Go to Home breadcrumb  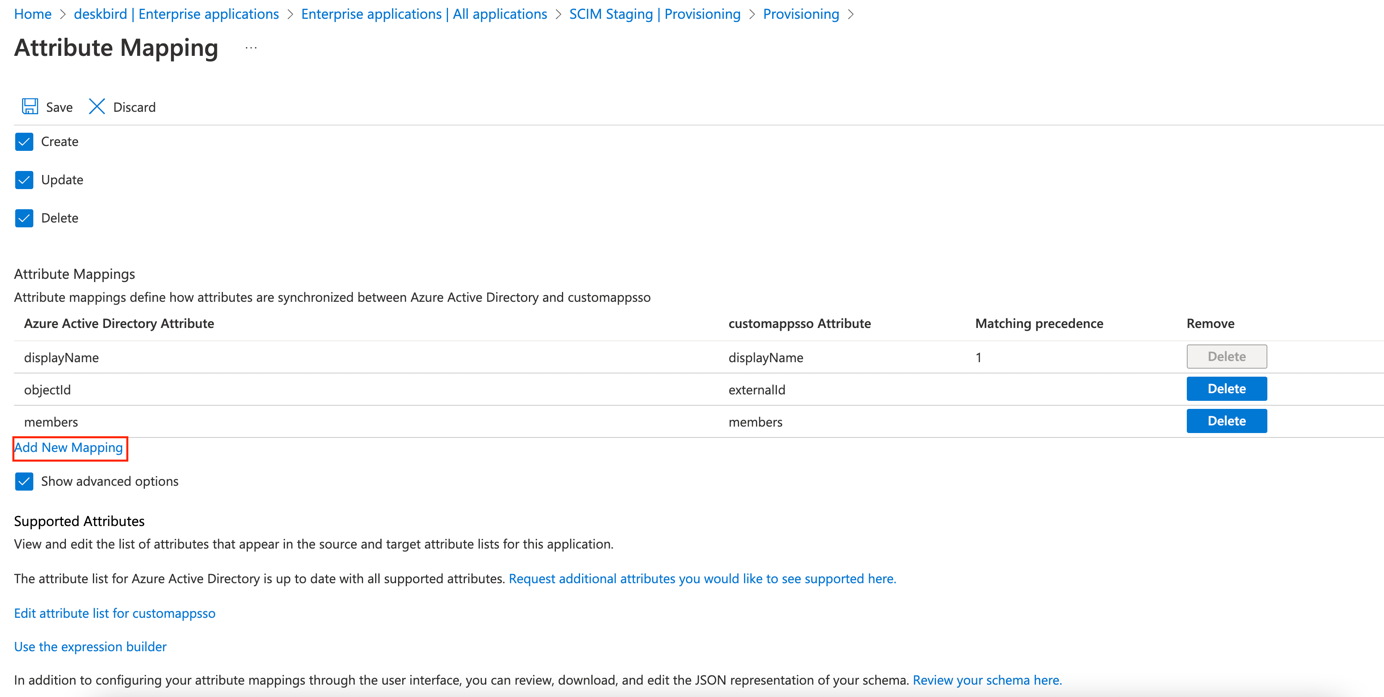point(33,14)
